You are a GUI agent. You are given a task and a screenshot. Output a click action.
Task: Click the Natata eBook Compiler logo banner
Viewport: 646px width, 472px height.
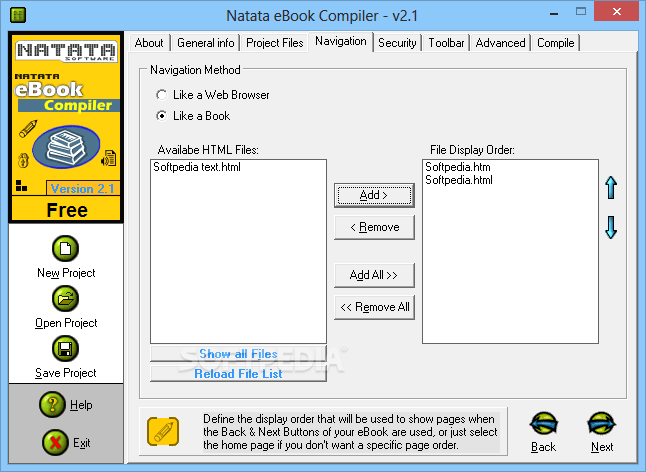[x=66, y=127]
